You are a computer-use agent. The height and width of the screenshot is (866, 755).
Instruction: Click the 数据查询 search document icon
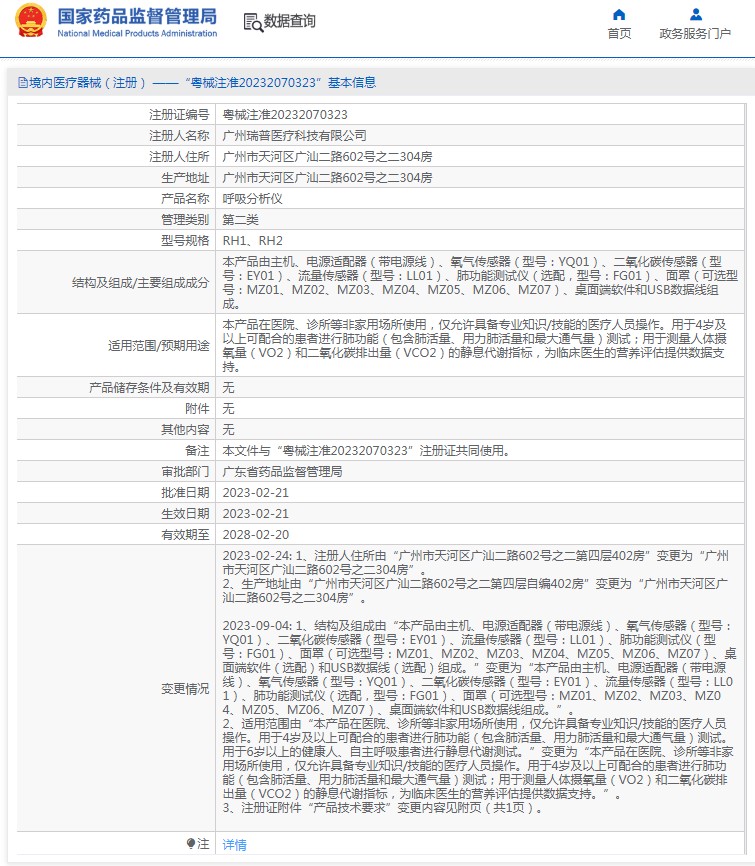click(x=253, y=22)
